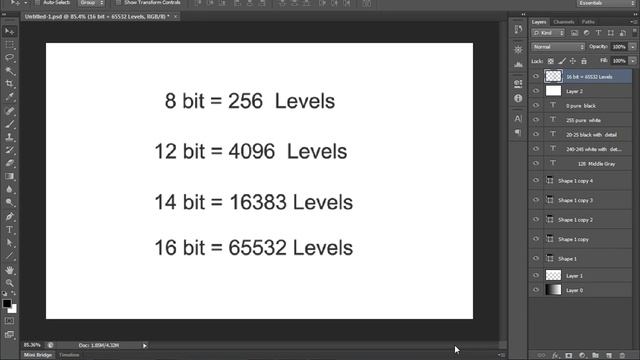Open the Normal blend mode dropdown

(x=558, y=47)
